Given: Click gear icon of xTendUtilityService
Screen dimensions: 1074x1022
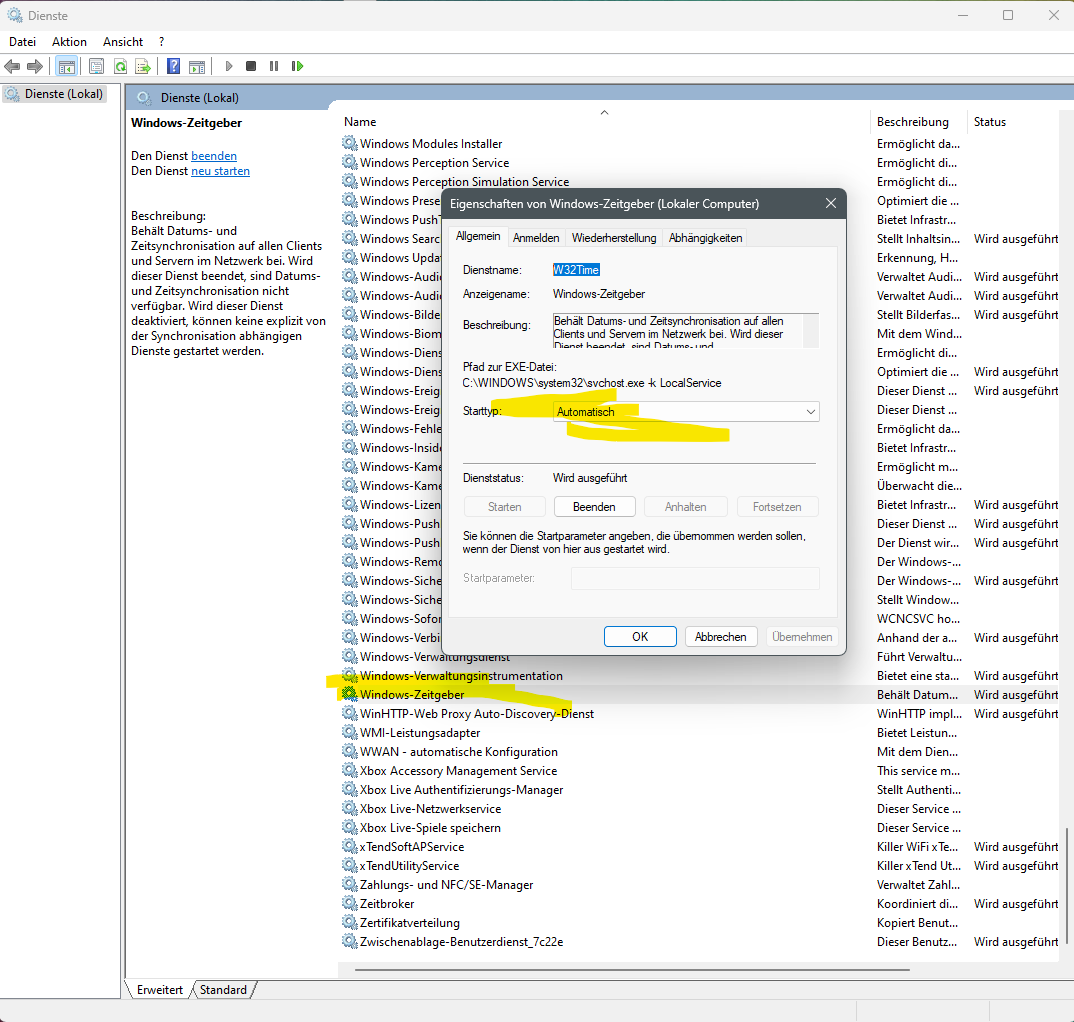Looking at the screenshot, I should click(x=350, y=865).
